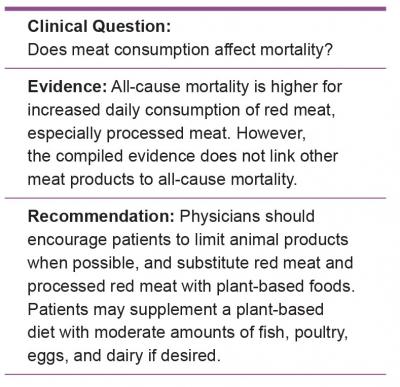Click the line 'processed red meat with plant-based foods.'
400x387 pixels.
[191, 286]
